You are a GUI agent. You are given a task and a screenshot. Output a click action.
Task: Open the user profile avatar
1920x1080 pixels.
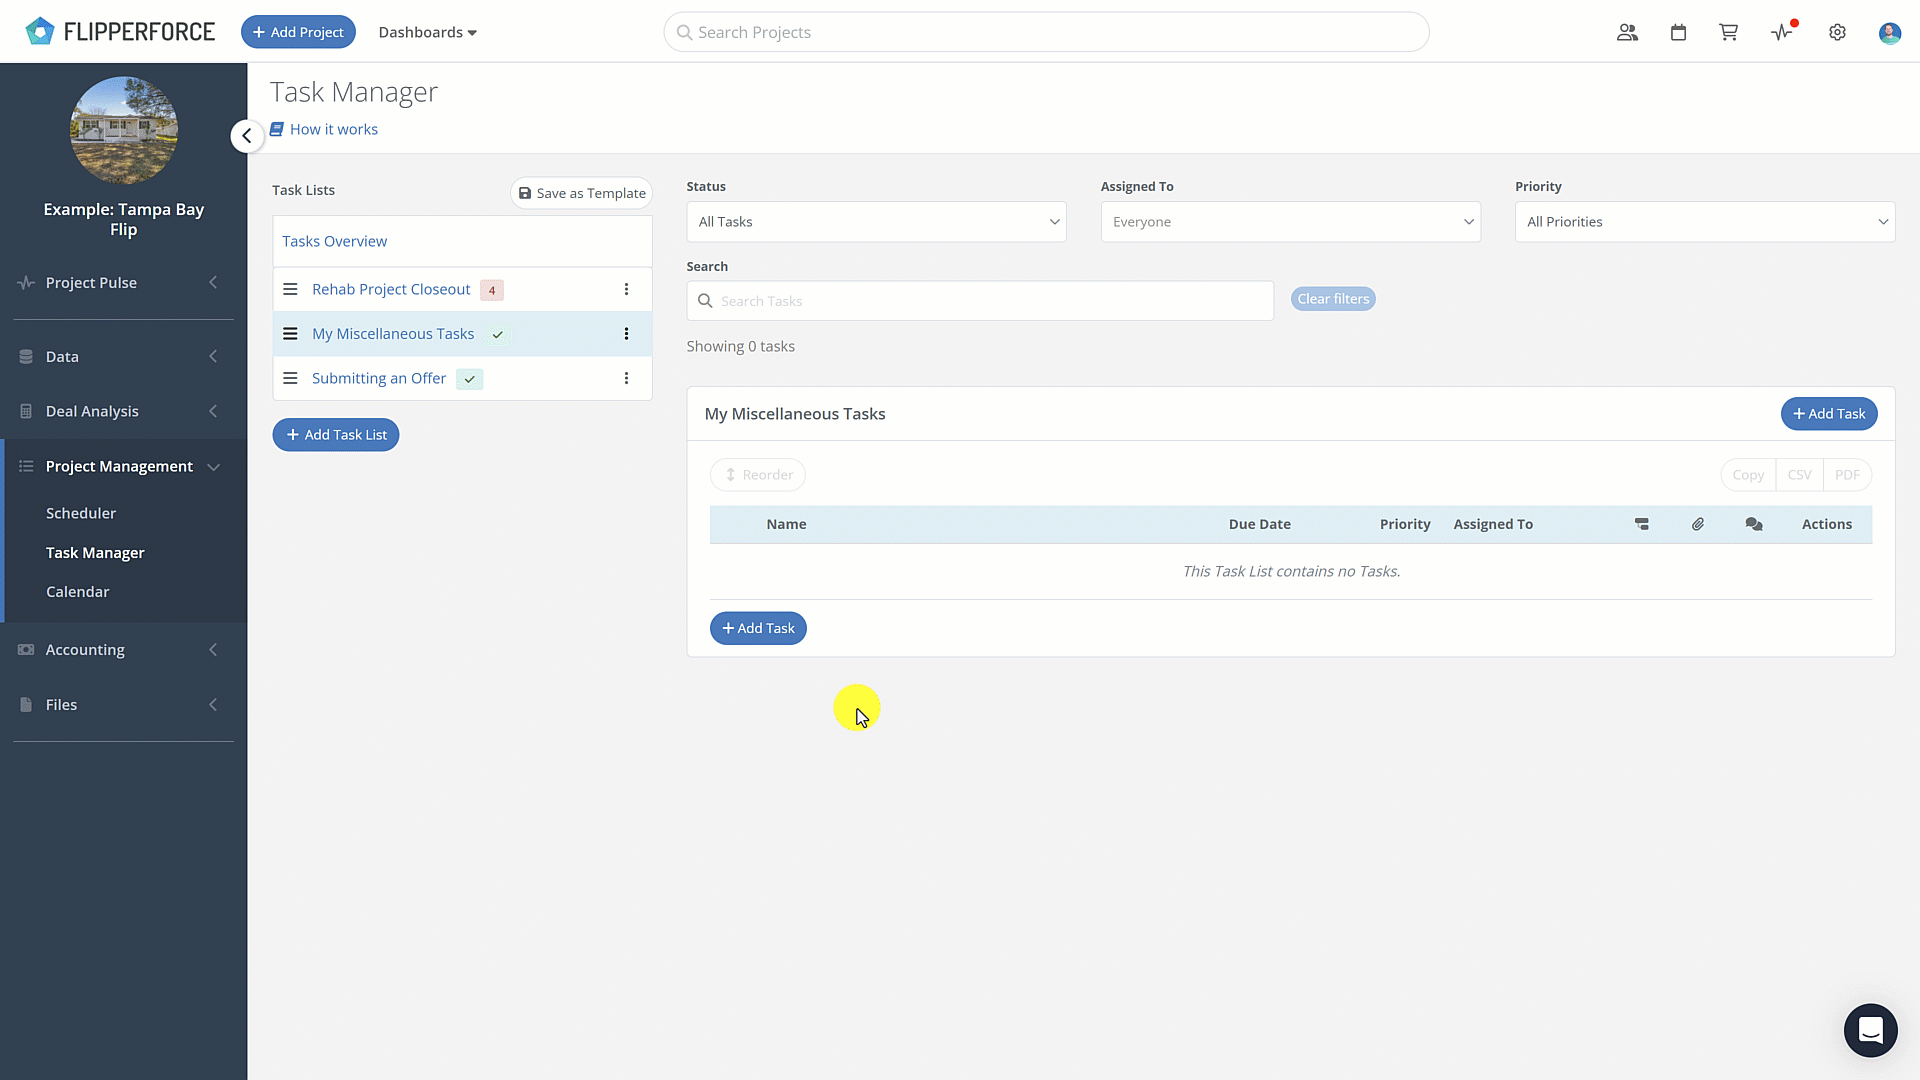point(1889,33)
